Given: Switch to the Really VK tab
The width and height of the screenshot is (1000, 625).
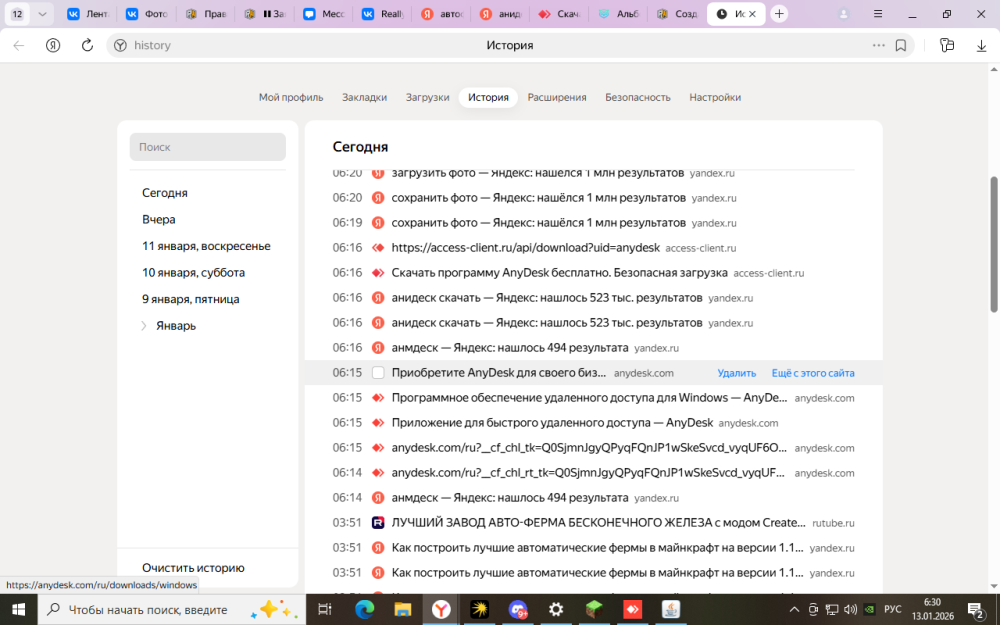Looking at the screenshot, I should [382, 13].
